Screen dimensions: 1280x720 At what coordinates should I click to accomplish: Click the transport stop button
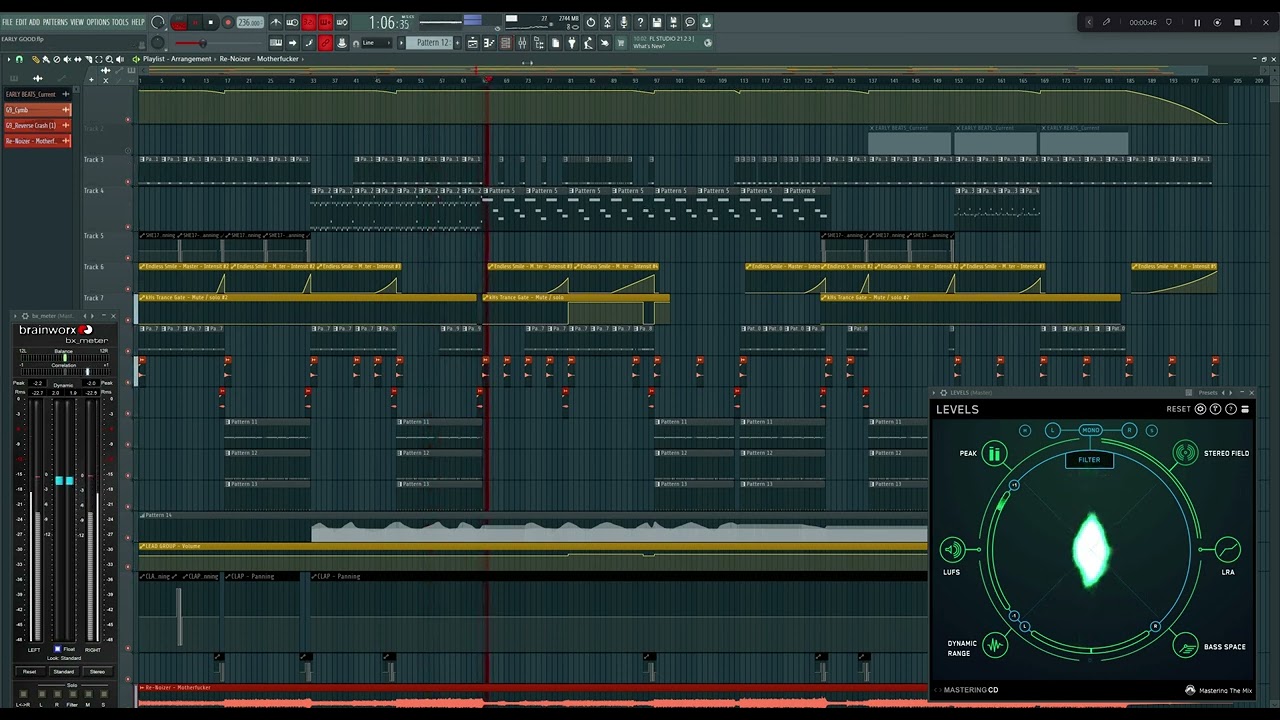(210, 22)
